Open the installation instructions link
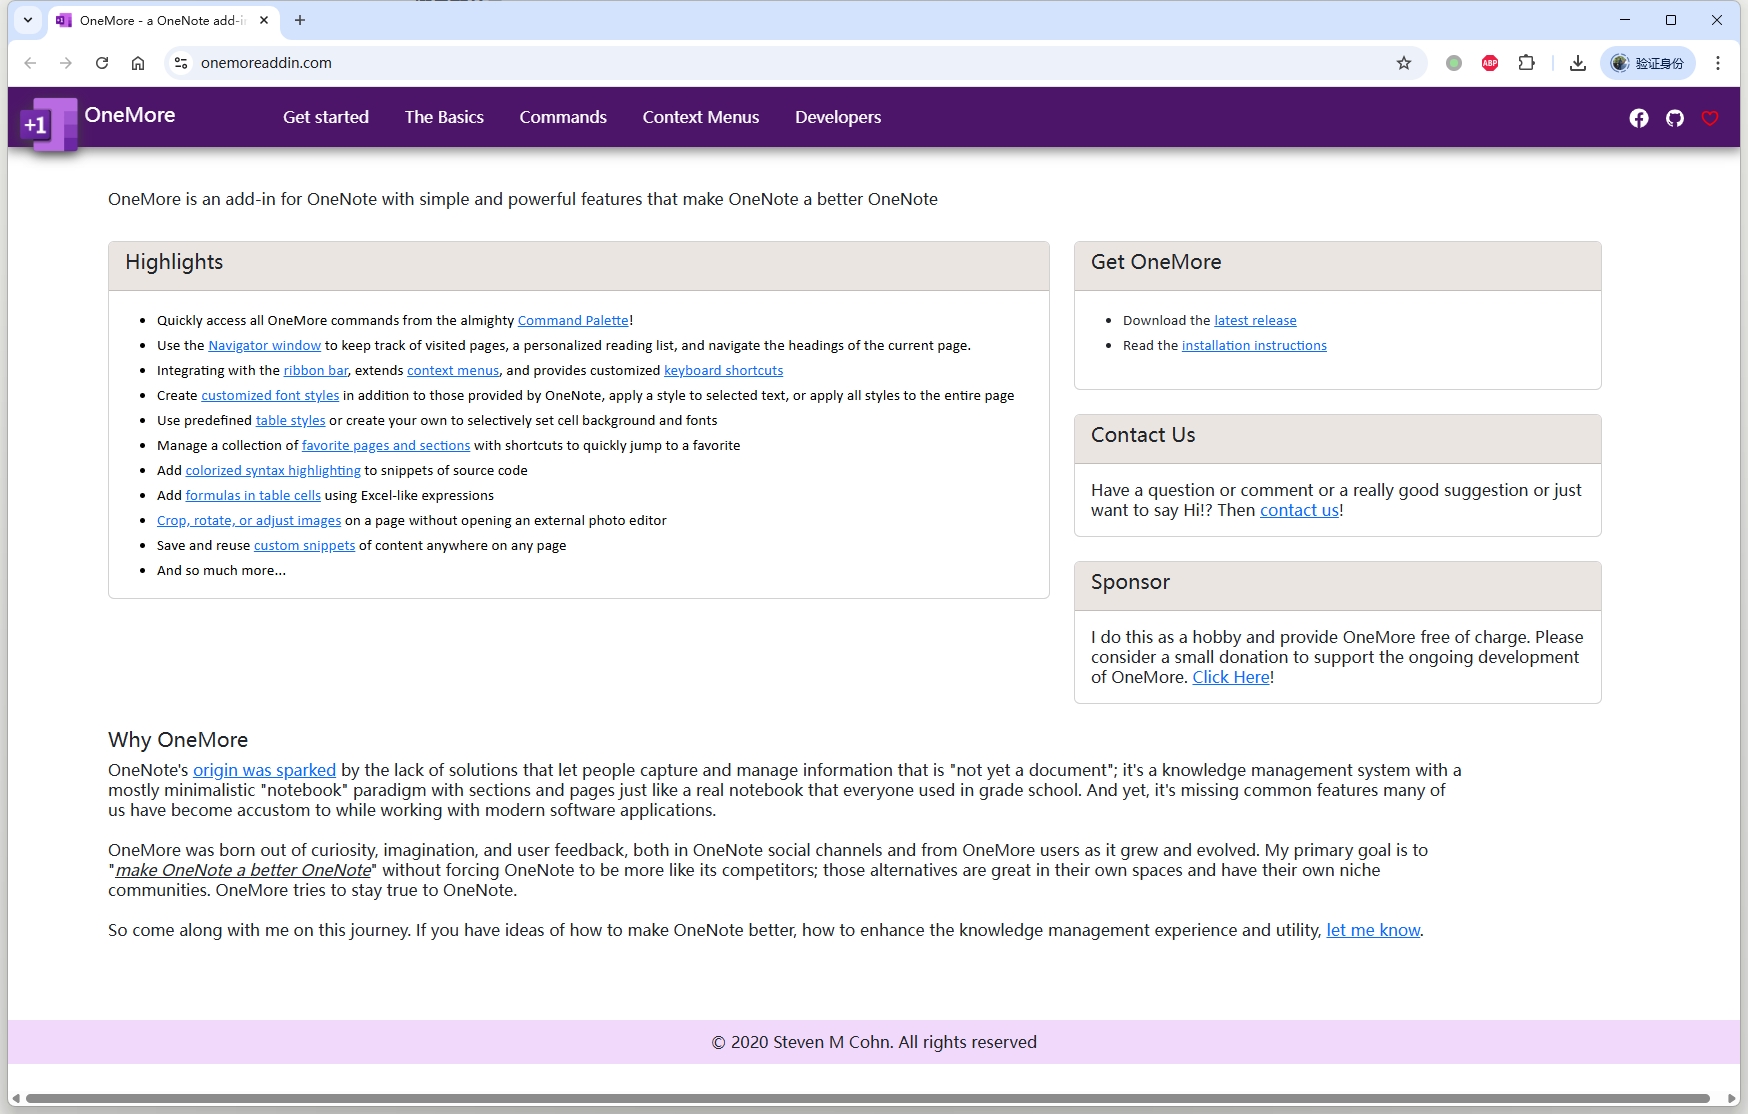The height and width of the screenshot is (1114, 1748). tap(1254, 345)
